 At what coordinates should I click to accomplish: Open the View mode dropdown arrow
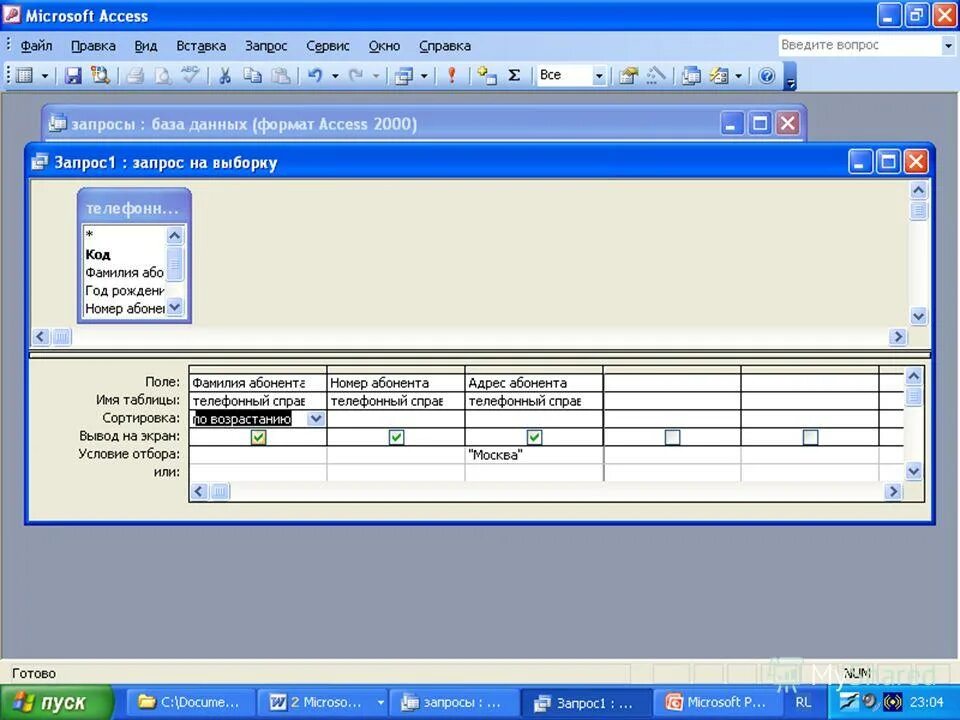point(45,76)
